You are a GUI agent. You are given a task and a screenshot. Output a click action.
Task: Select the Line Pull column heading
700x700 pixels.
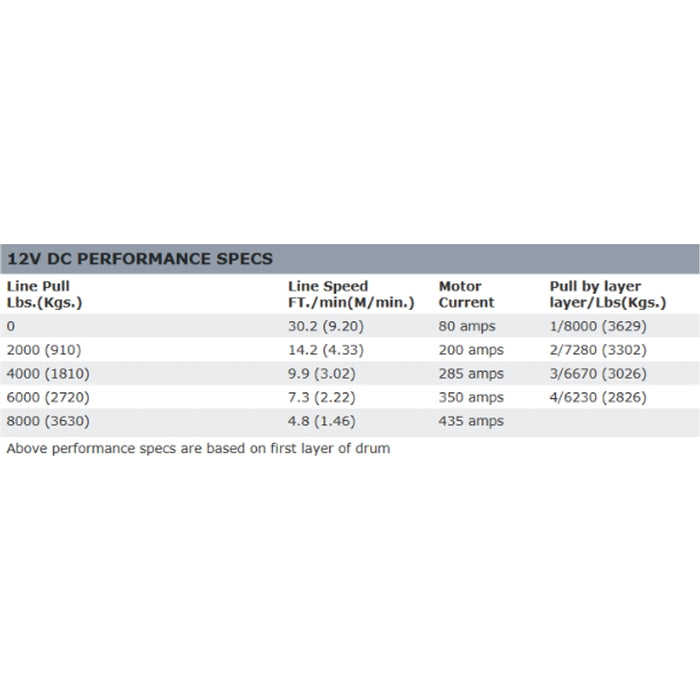coord(44,294)
